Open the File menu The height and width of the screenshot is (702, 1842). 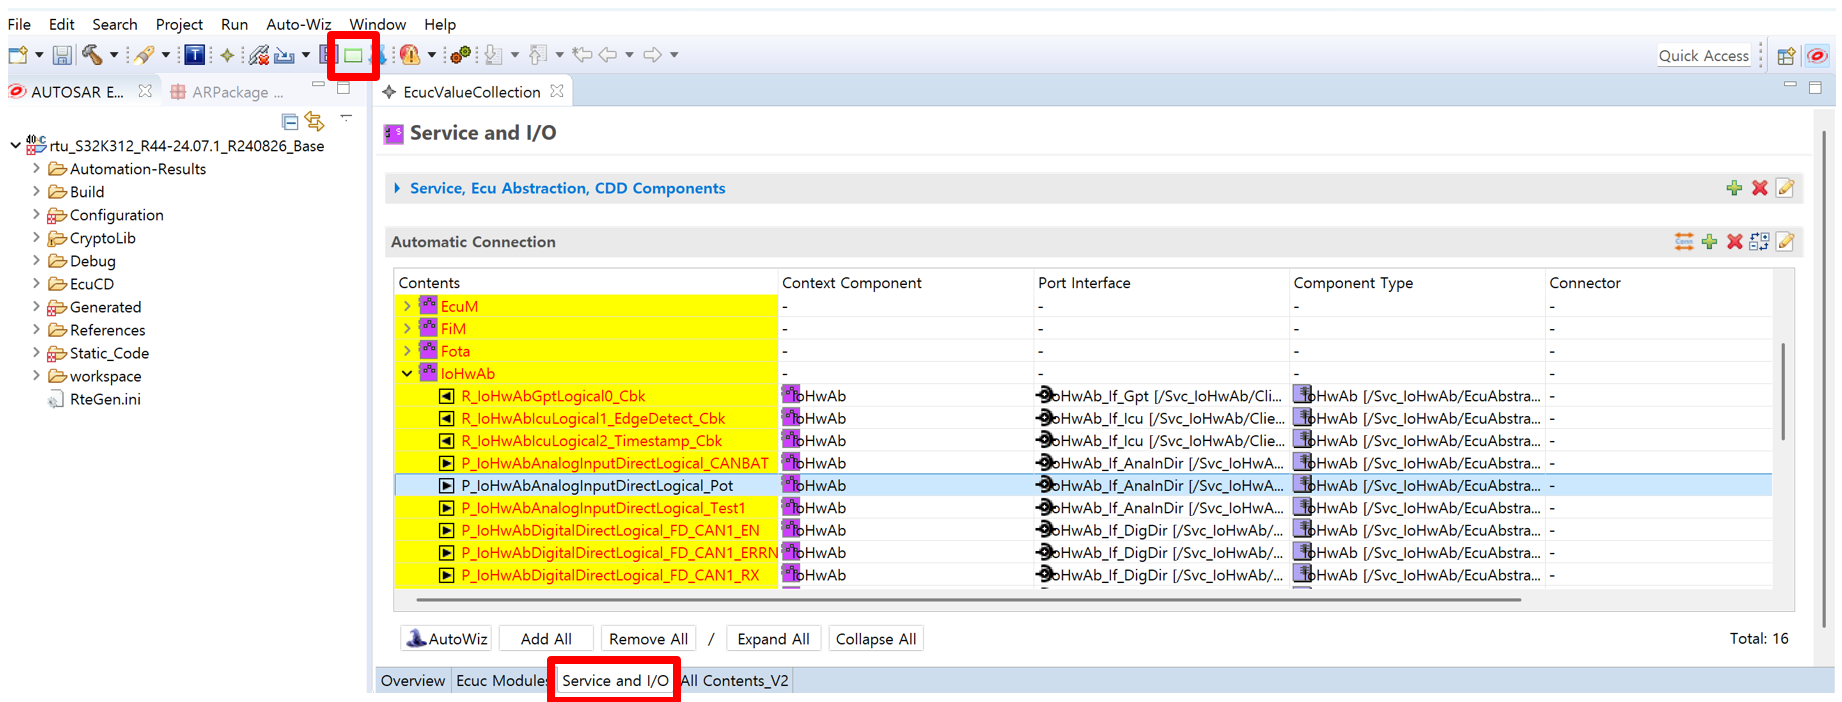coord(19,24)
